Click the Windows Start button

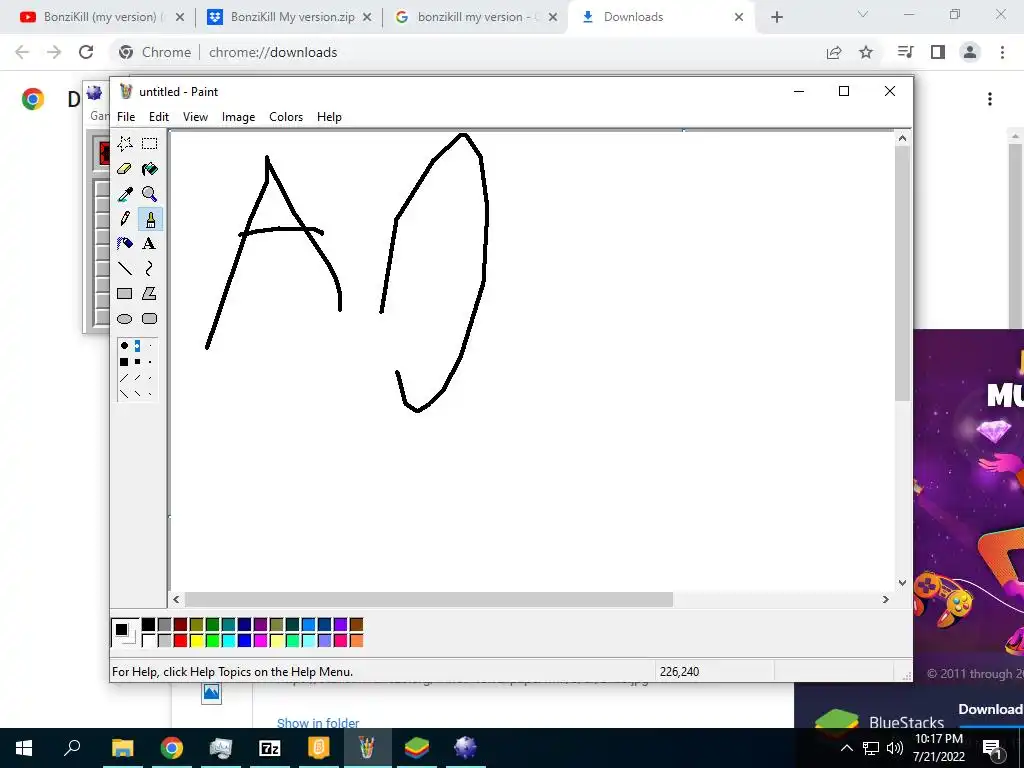point(24,748)
